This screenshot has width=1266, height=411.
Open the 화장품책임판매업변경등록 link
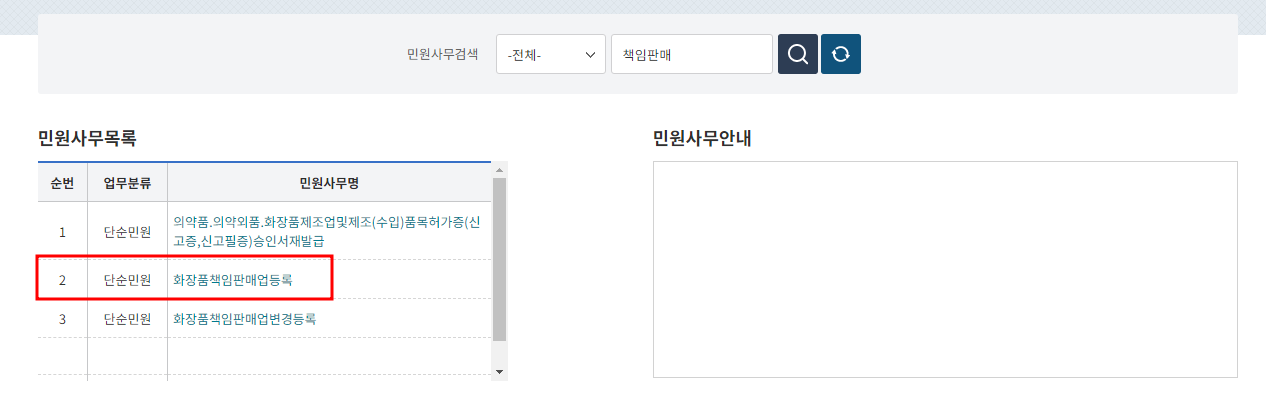pyautogui.click(x=245, y=320)
